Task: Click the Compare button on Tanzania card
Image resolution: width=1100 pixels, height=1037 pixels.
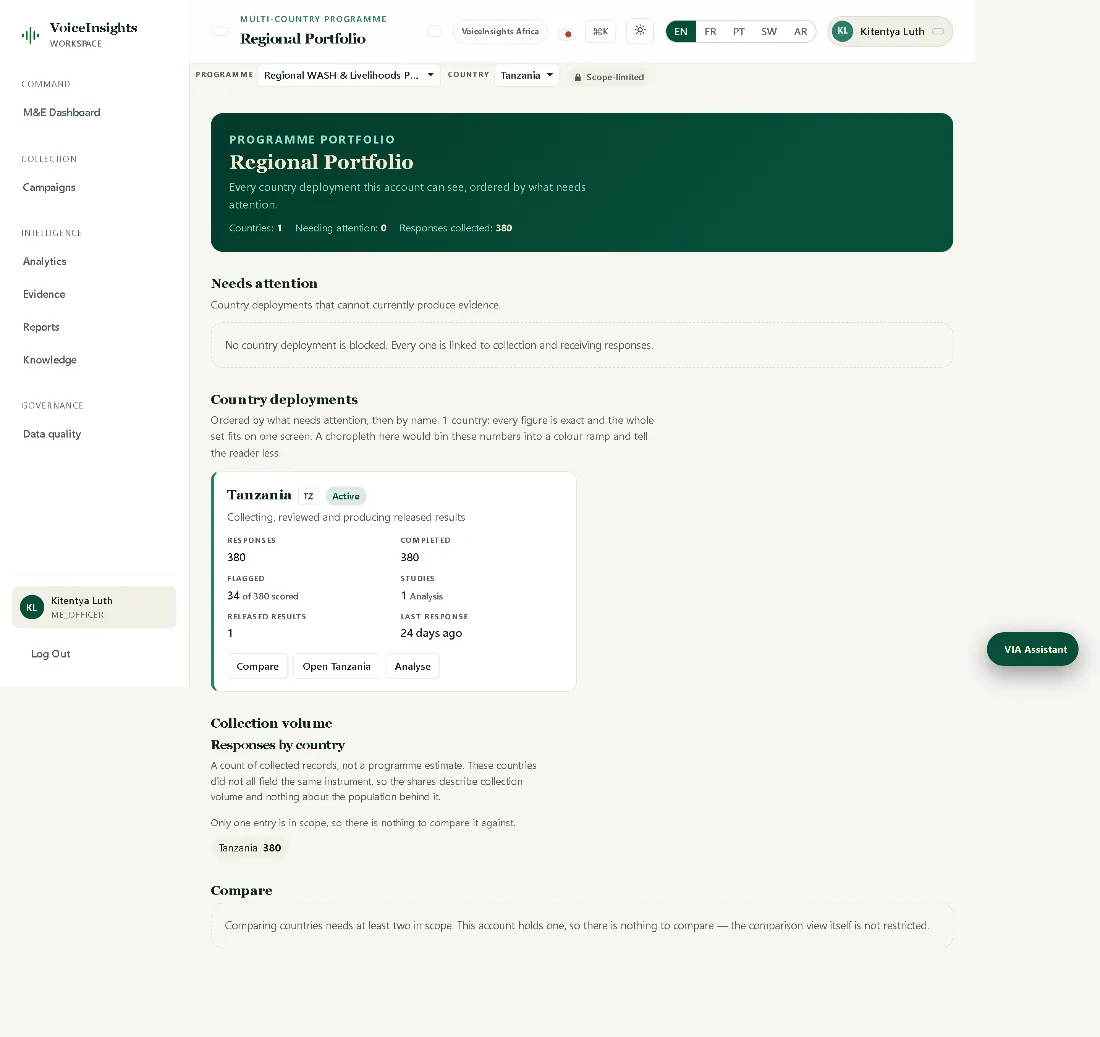Action: [x=257, y=667]
